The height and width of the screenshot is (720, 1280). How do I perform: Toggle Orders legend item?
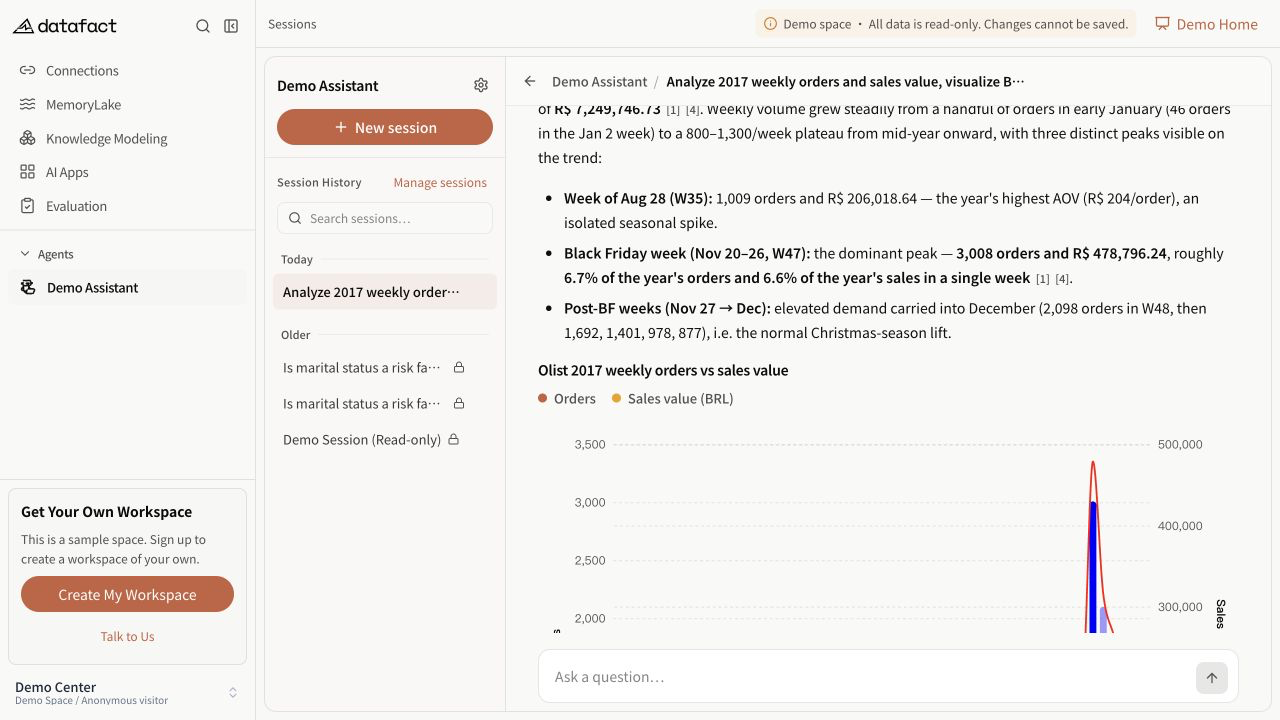567,398
